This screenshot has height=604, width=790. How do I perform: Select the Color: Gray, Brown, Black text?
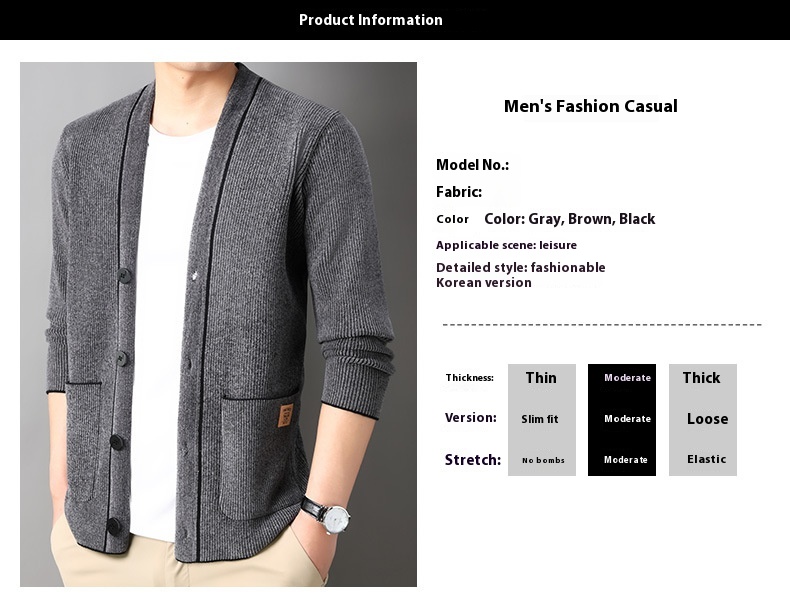569,219
